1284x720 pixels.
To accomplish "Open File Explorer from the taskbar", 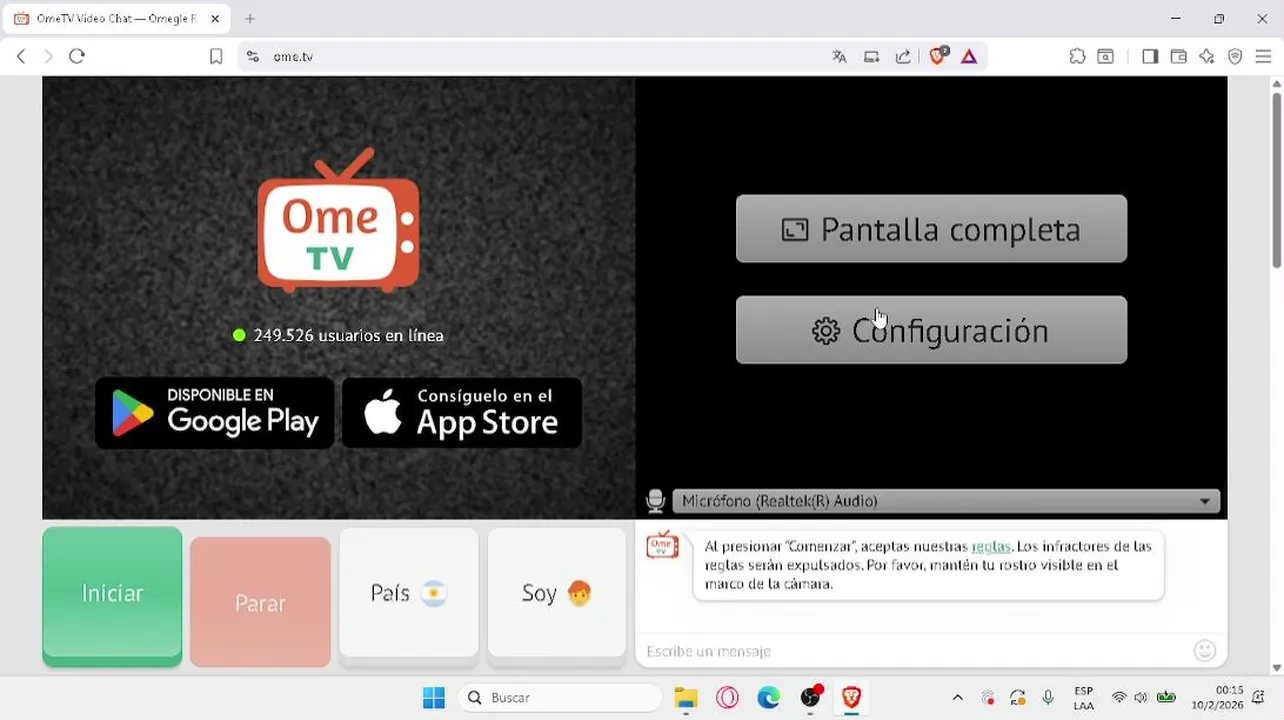I will (x=685, y=698).
